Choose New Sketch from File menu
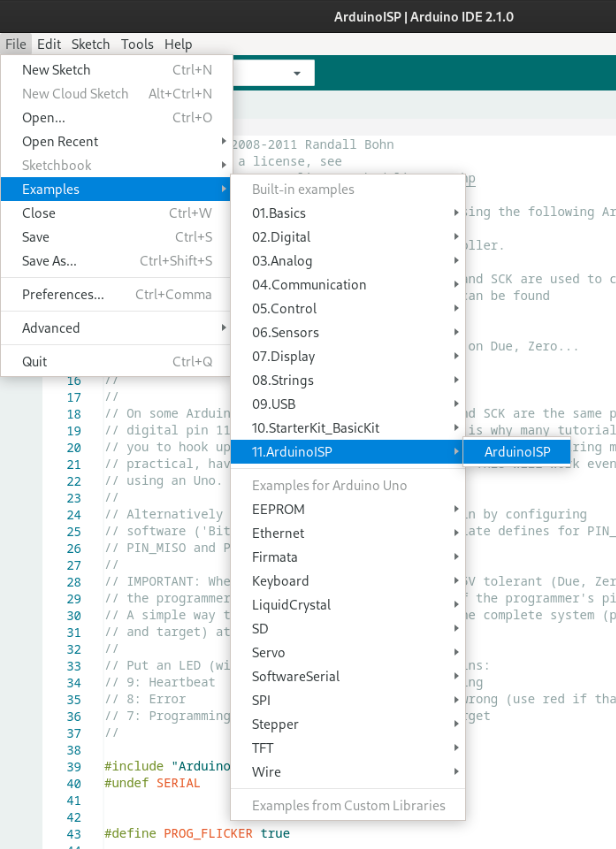 click(x=116, y=70)
